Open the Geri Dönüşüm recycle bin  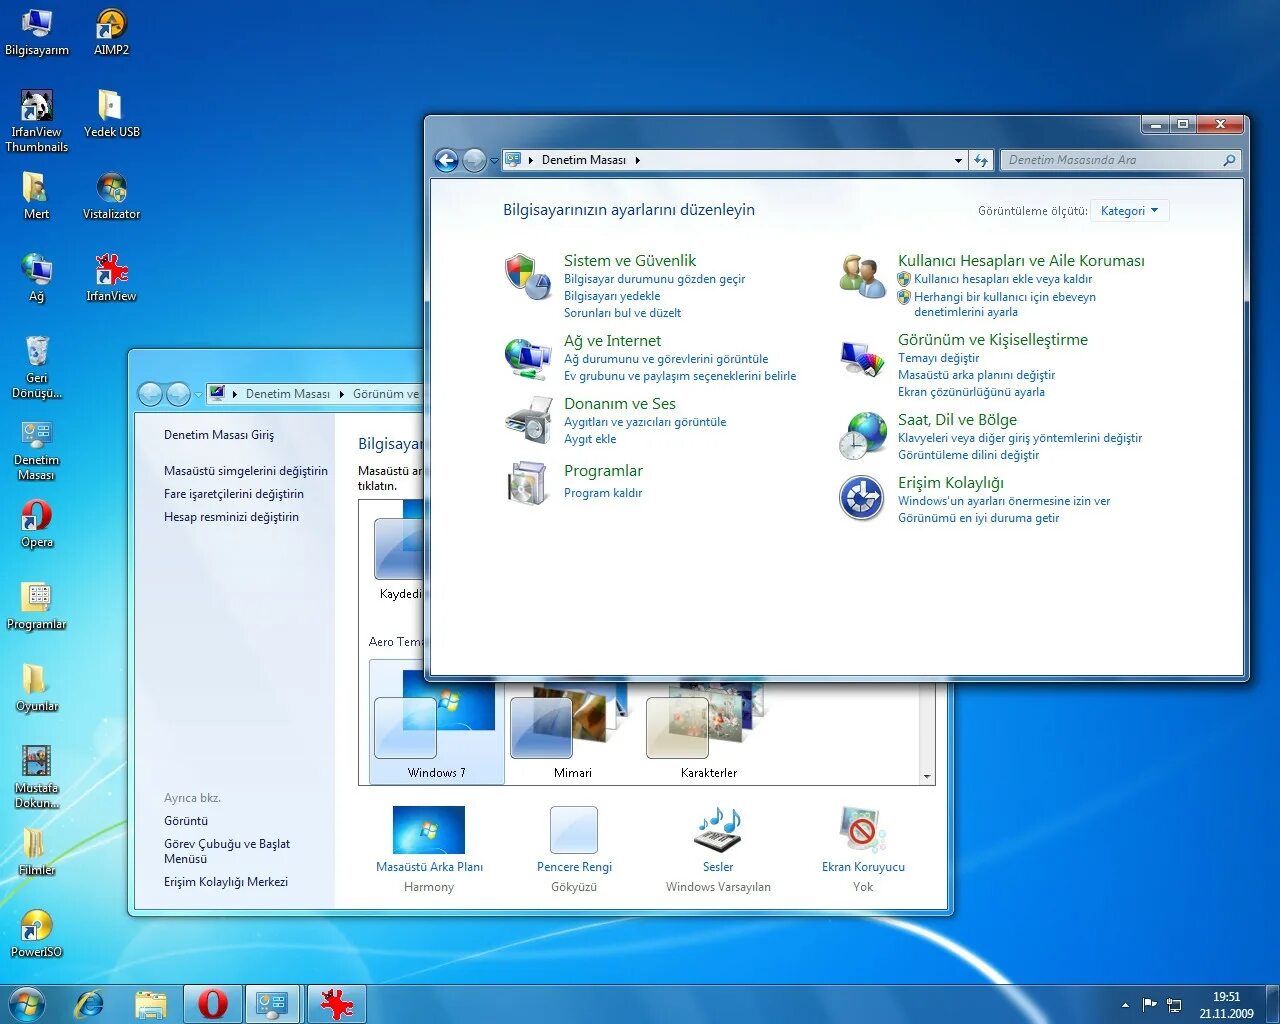tap(37, 366)
